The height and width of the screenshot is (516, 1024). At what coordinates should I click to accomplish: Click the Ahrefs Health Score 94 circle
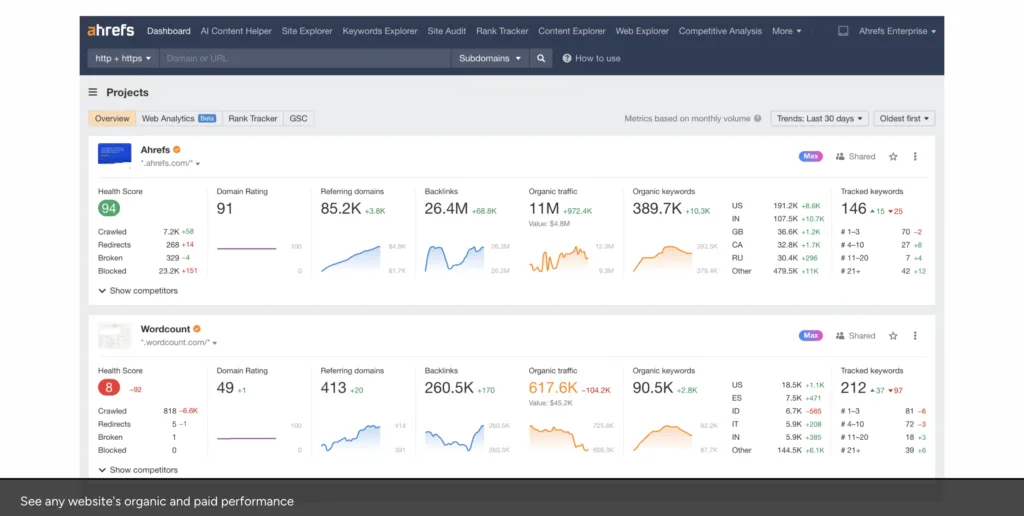(x=109, y=208)
